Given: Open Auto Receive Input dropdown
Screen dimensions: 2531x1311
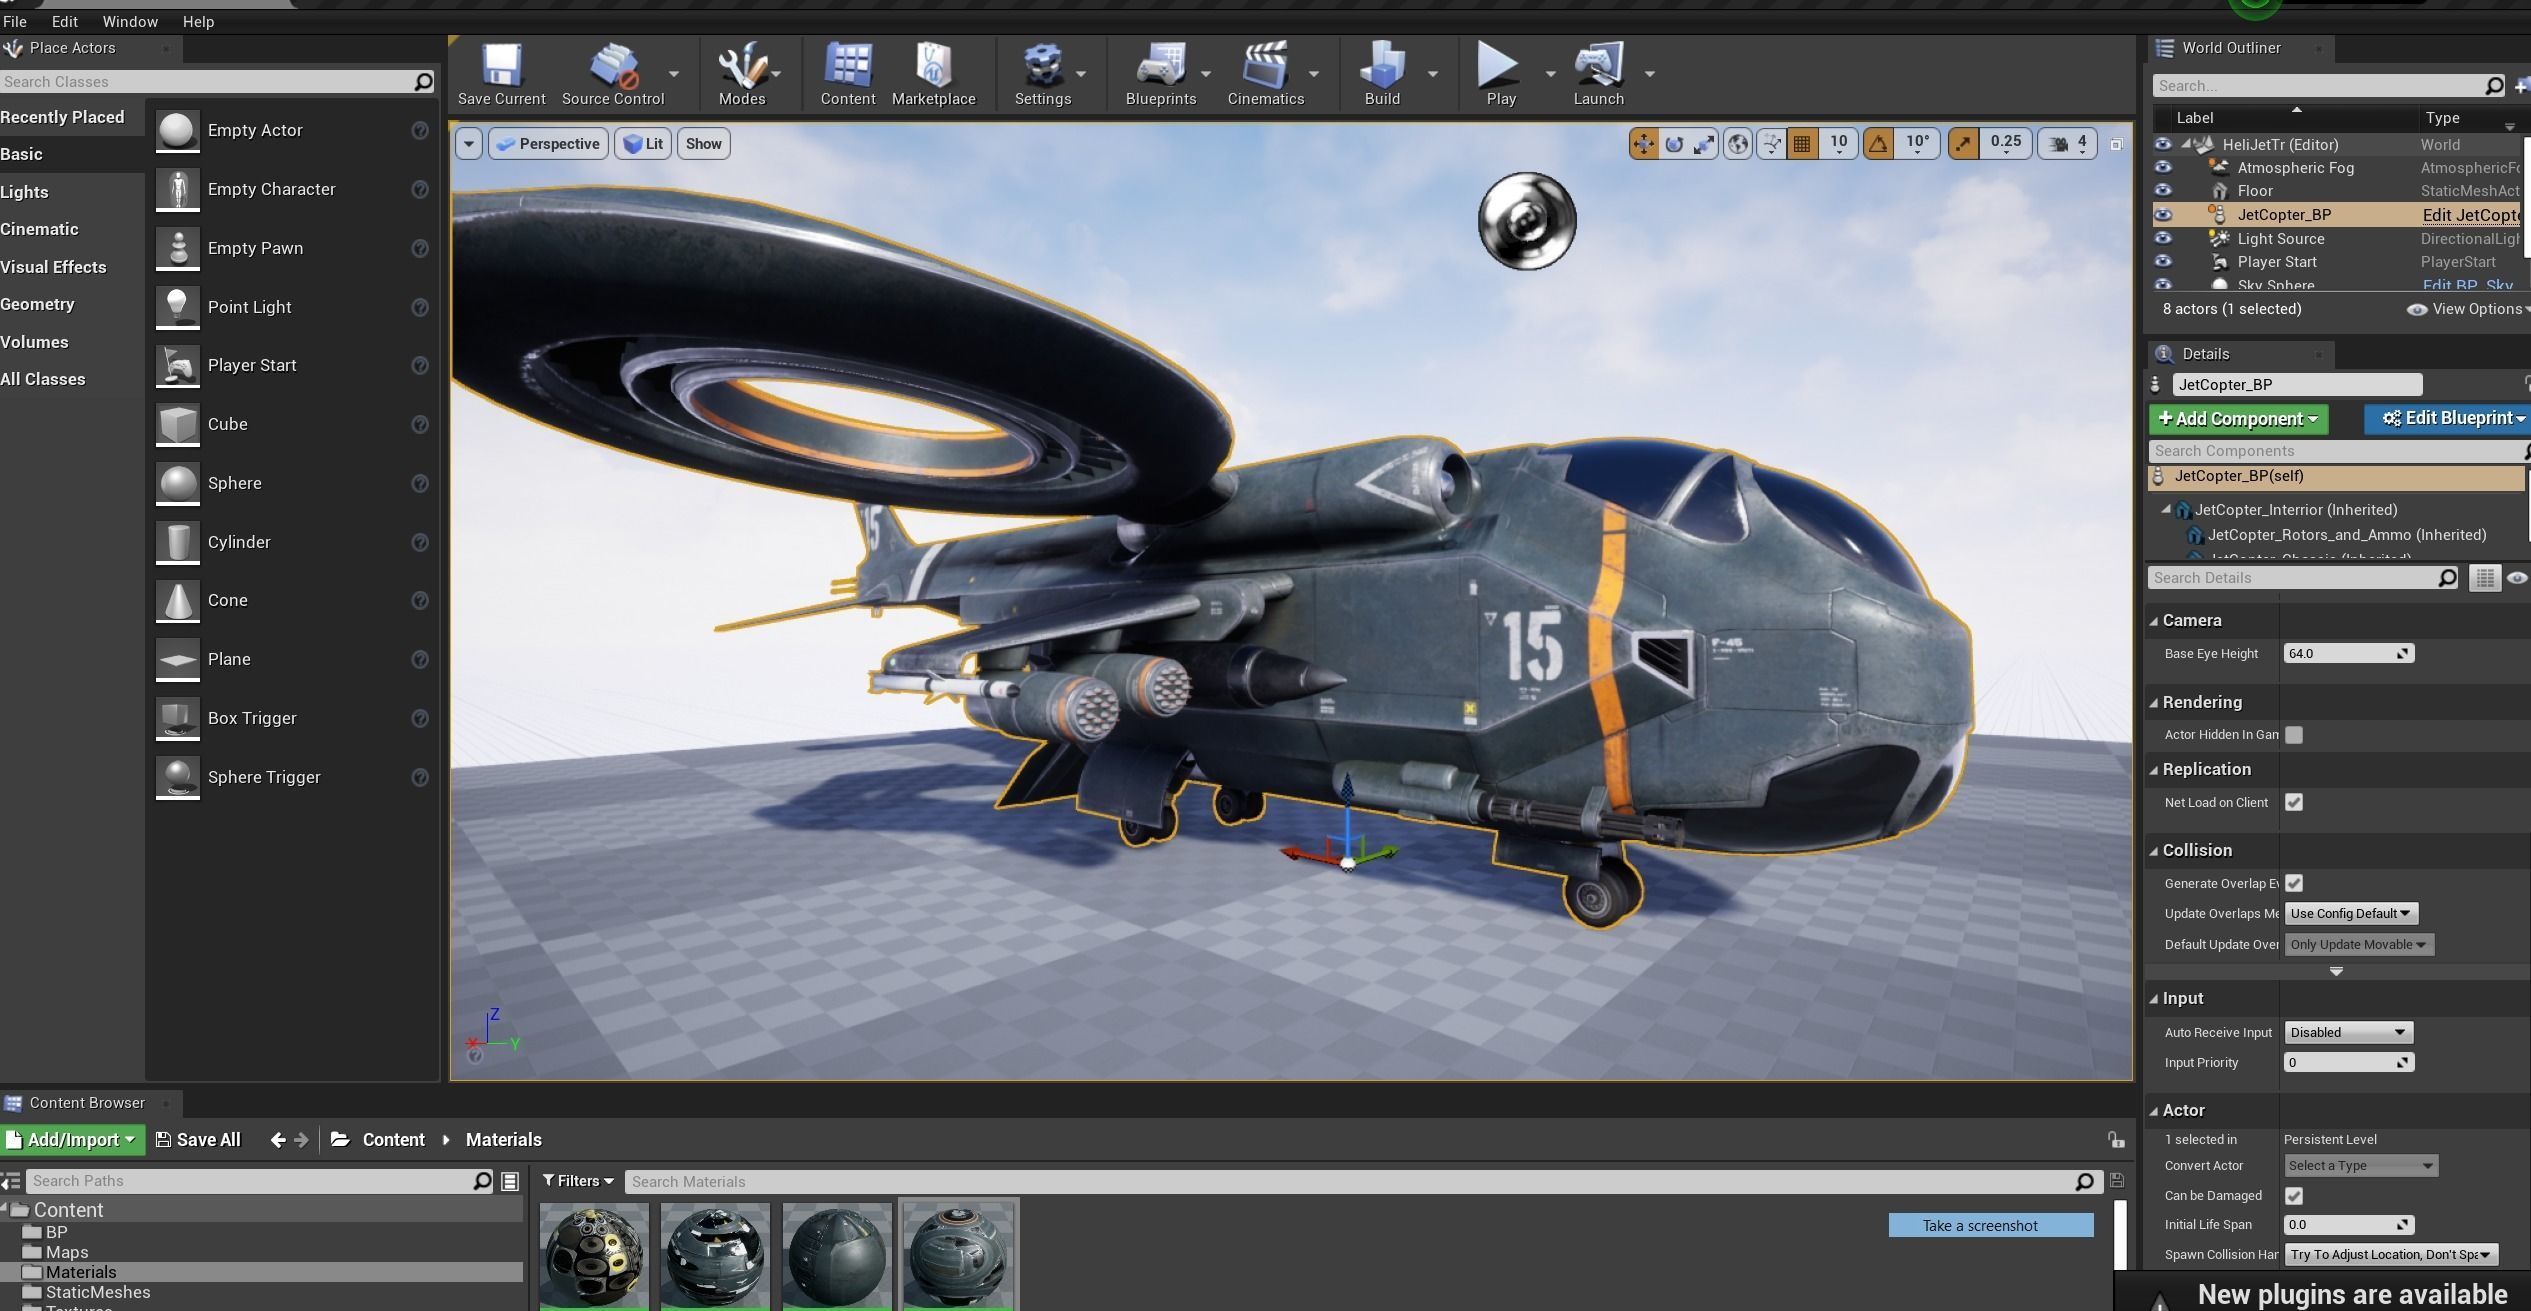Looking at the screenshot, I should pos(2349,1032).
